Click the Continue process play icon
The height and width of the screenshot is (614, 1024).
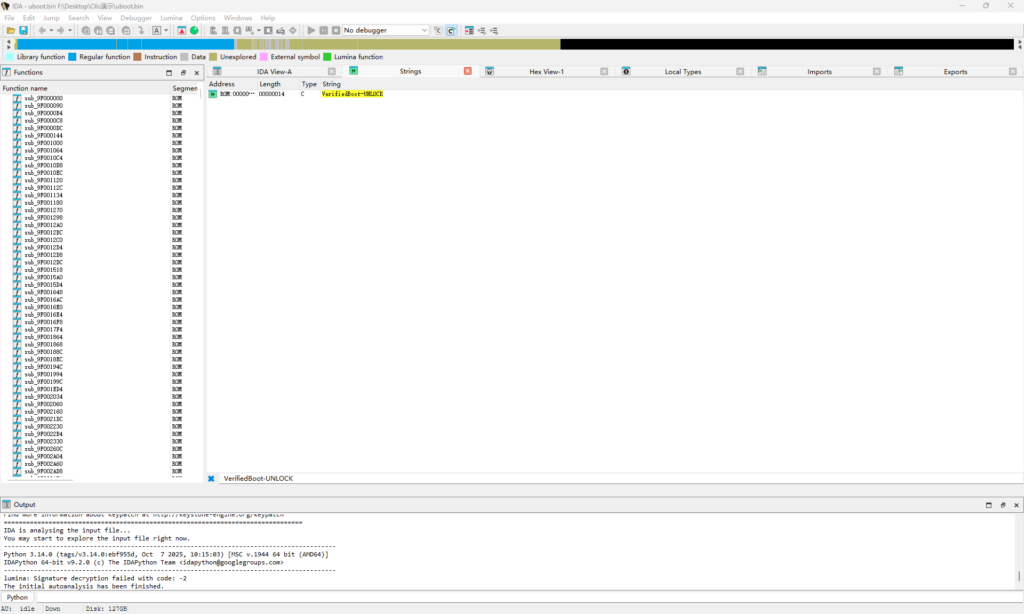pyautogui.click(x=310, y=30)
